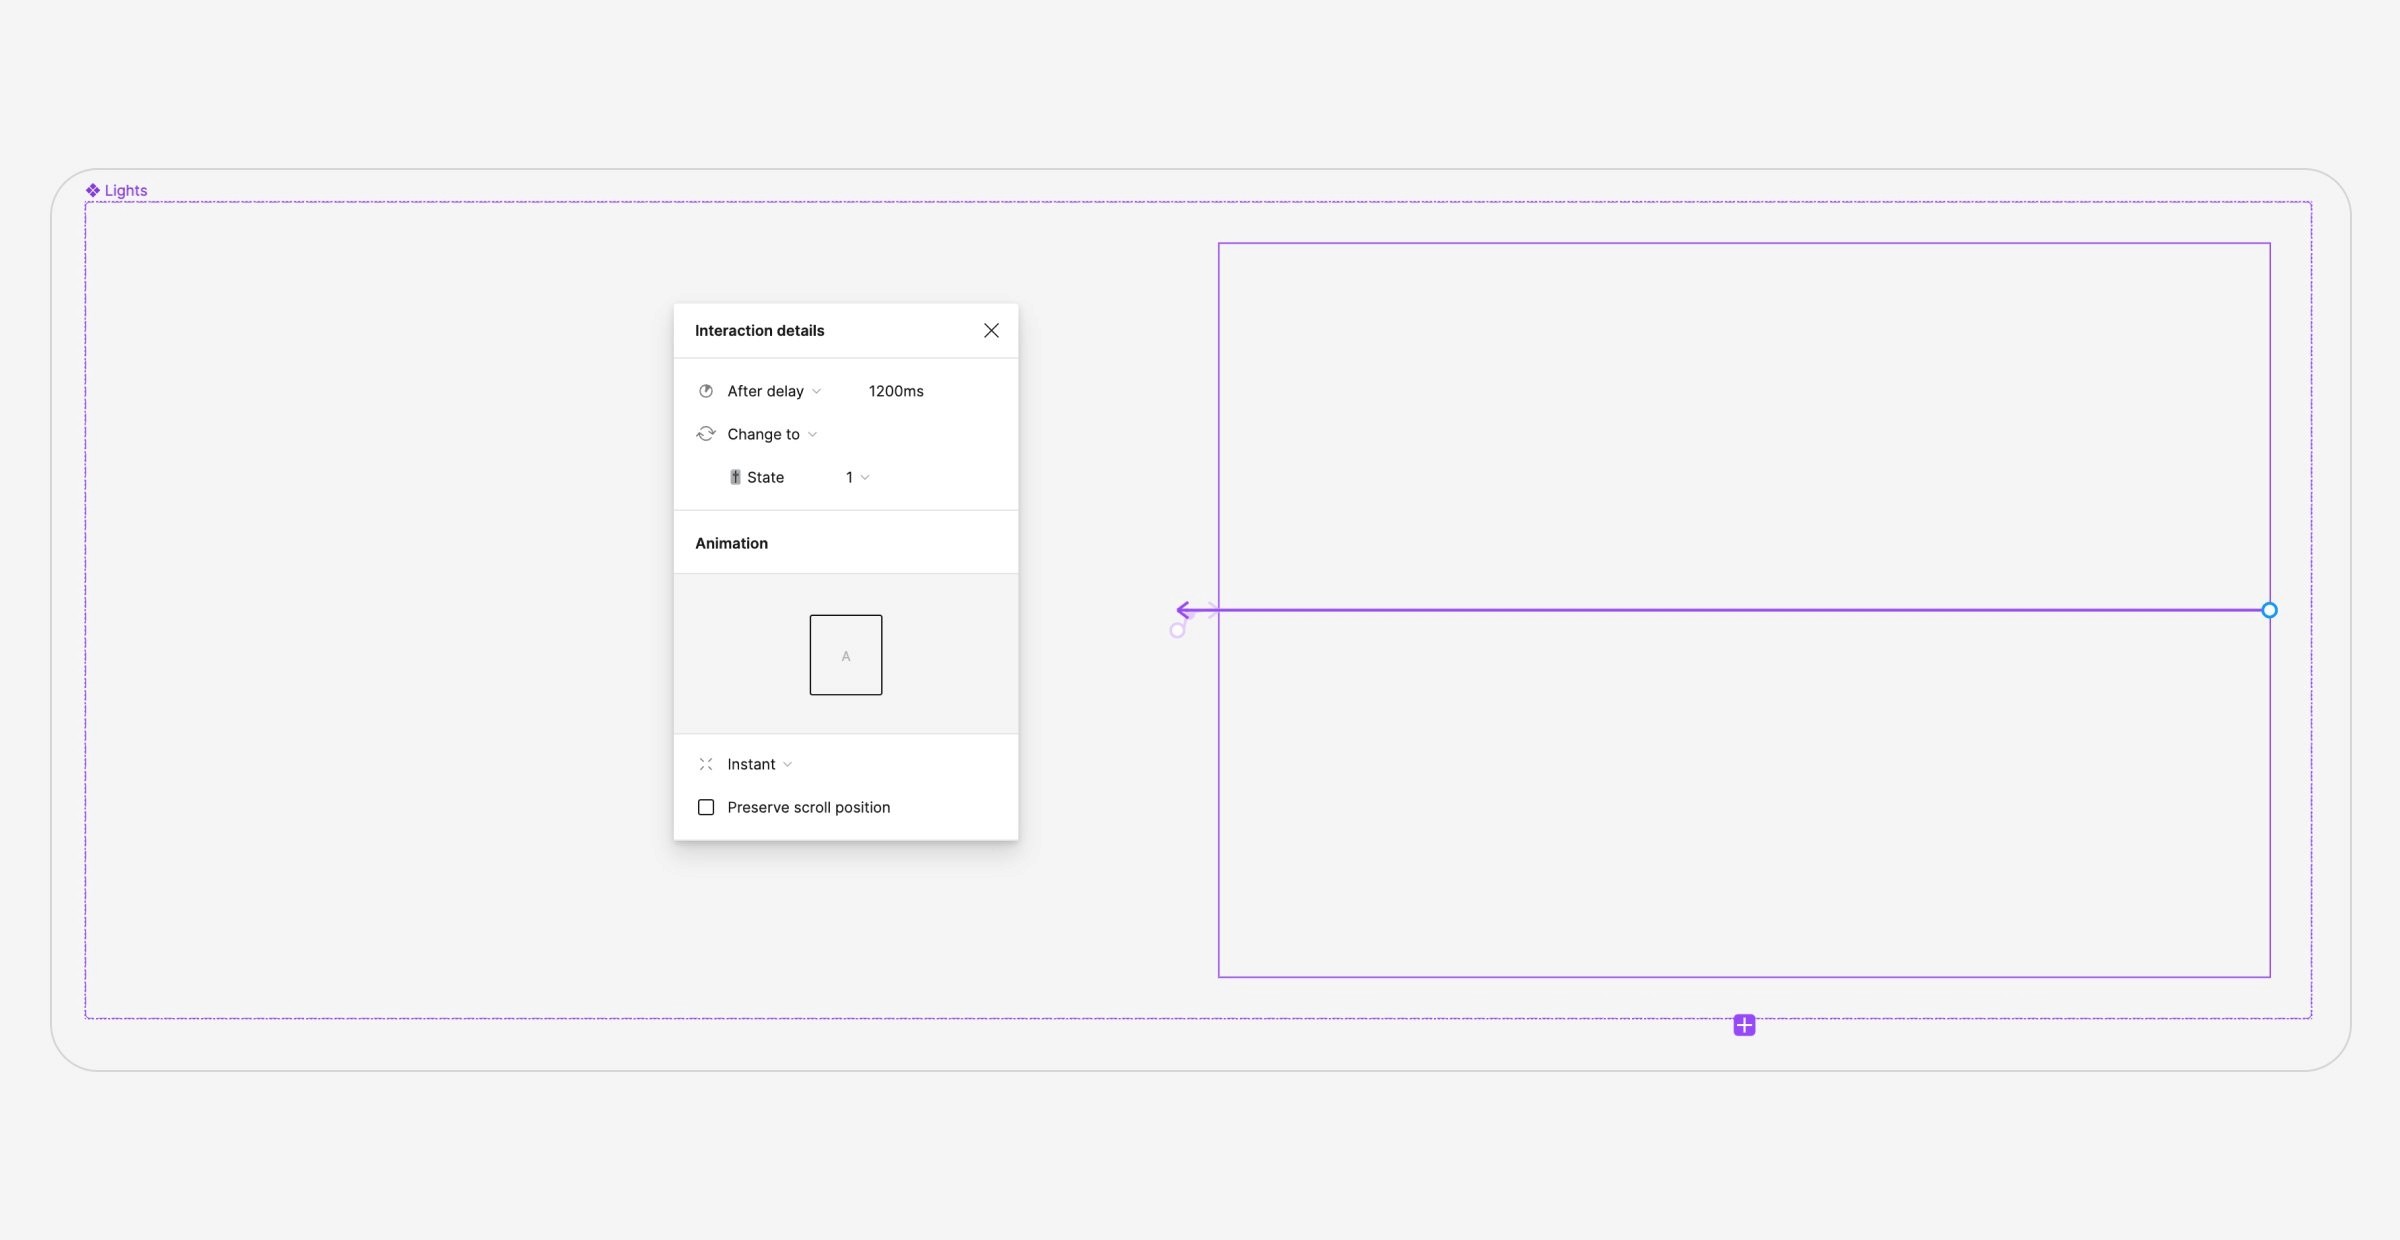Screen dimensions: 2400x1240
Task: Click the Change to swap icon
Action: coord(706,434)
